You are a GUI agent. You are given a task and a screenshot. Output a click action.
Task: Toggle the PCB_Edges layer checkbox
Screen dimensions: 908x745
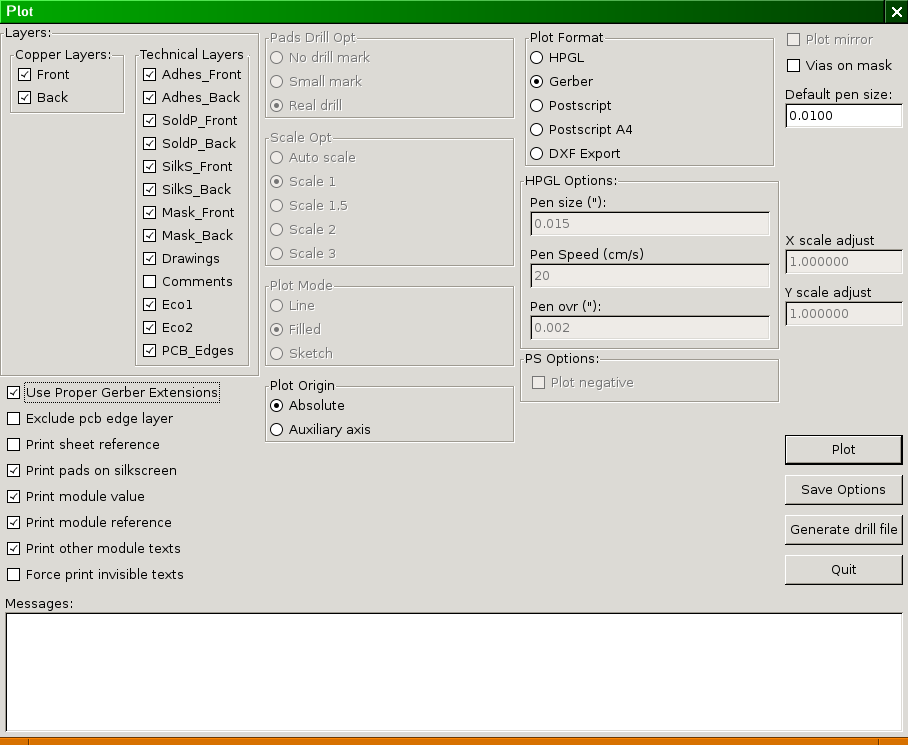point(150,351)
